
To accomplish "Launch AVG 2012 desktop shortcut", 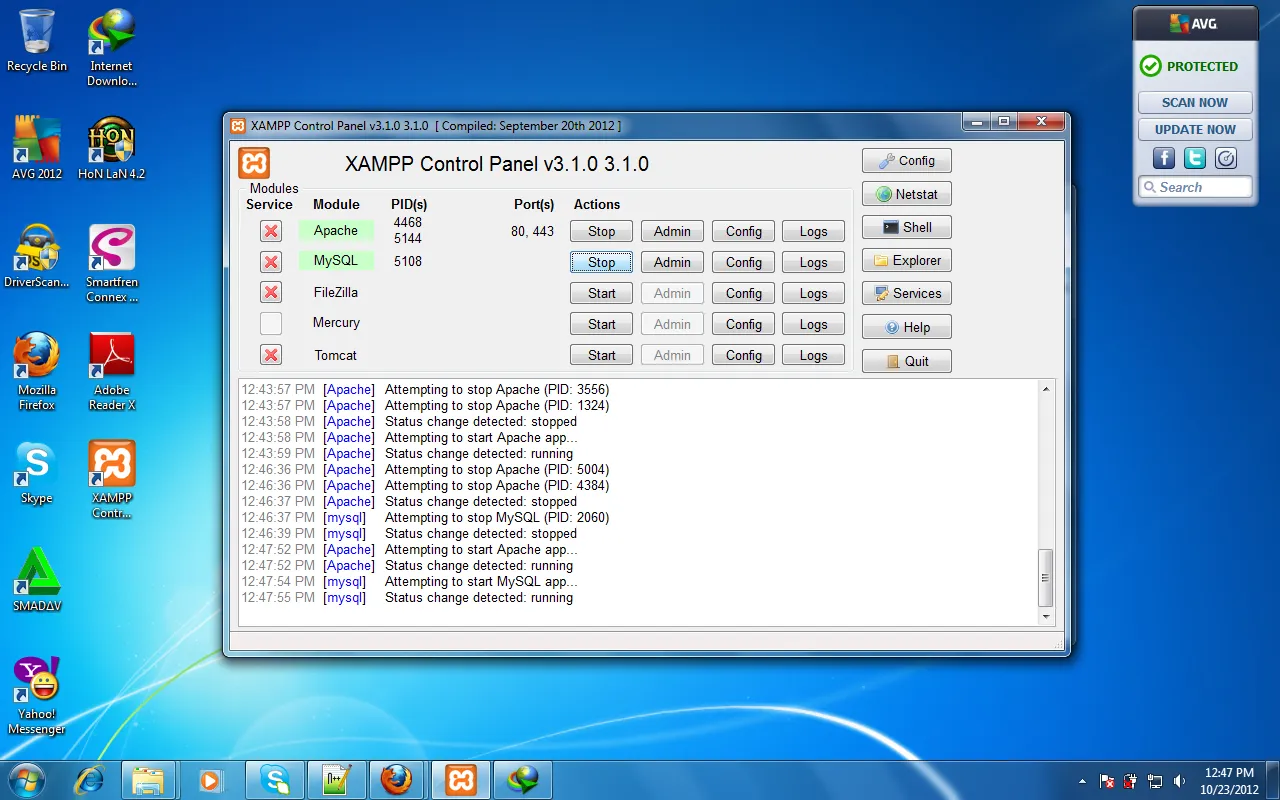I will click(x=37, y=148).
